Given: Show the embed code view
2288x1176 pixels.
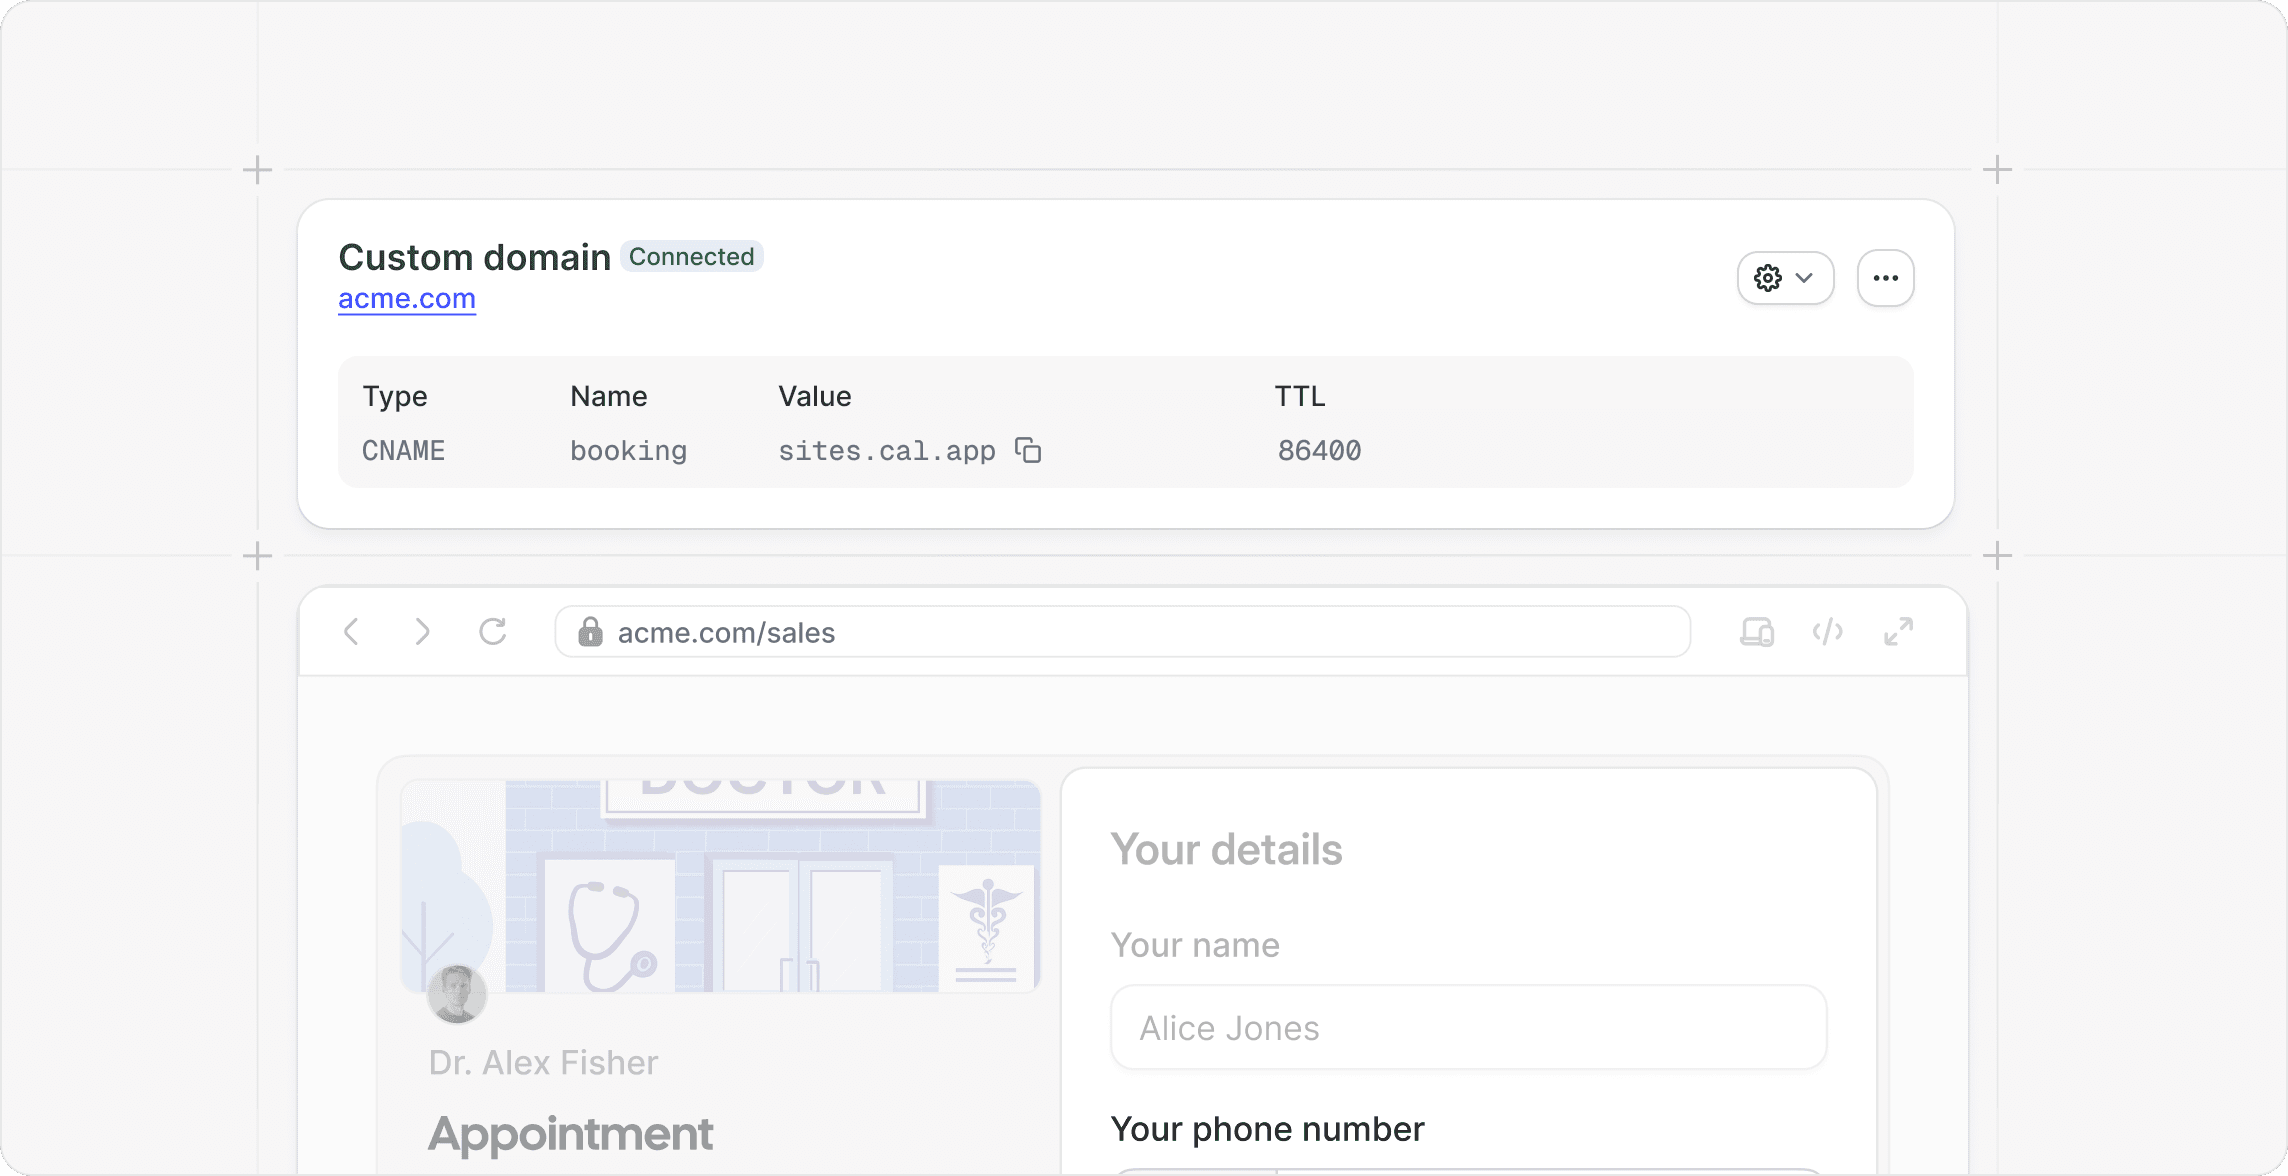Looking at the screenshot, I should tap(1827, 632).
